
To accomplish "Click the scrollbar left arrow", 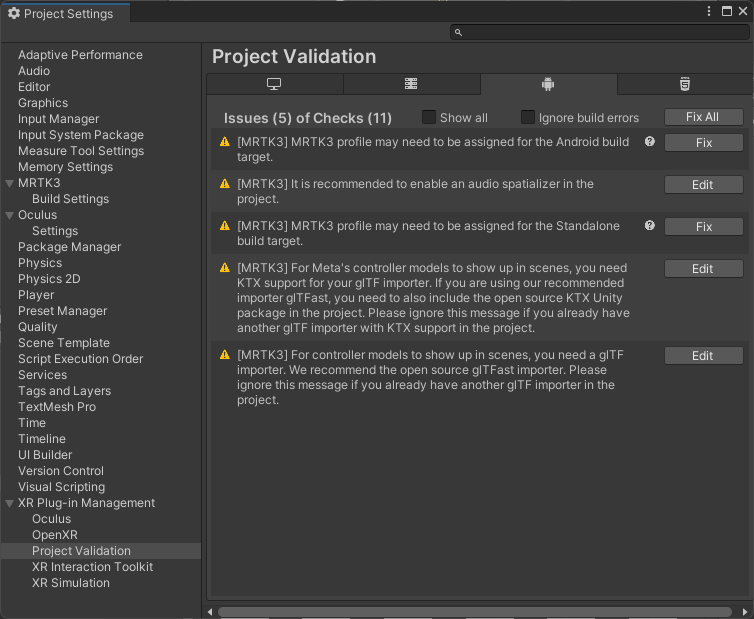I will pos(210,612).
